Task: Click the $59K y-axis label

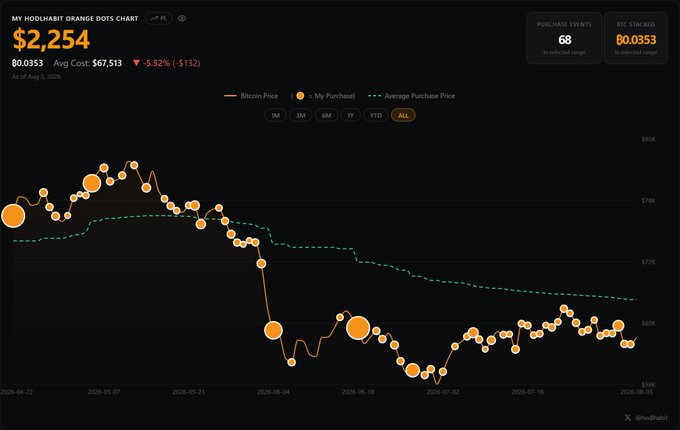Action: coord(648,384)
